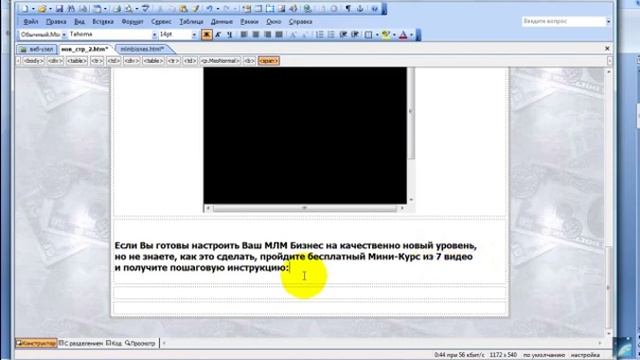The width and height of the screenshot is (640, 360).
Task: Save the page using the floppy disk icon
Action: pyautogui.click(x=60, y=9)
